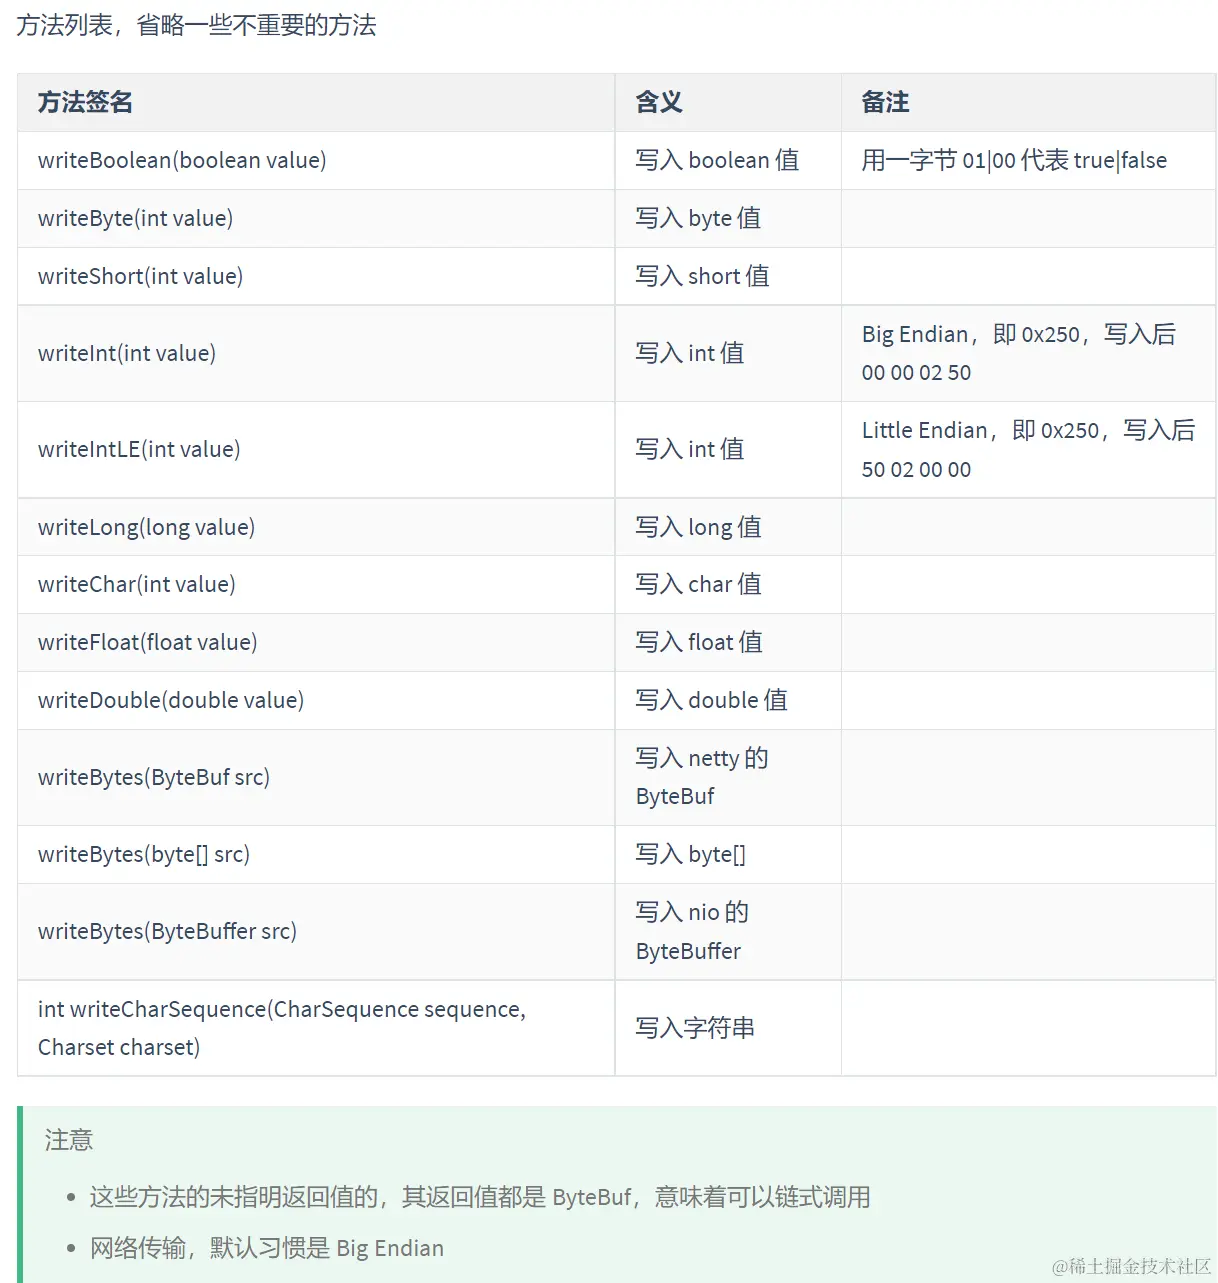The image size is (1218, 1283).
Task: Click the writeIntLE(int value) method name
Action: point(139,449)
